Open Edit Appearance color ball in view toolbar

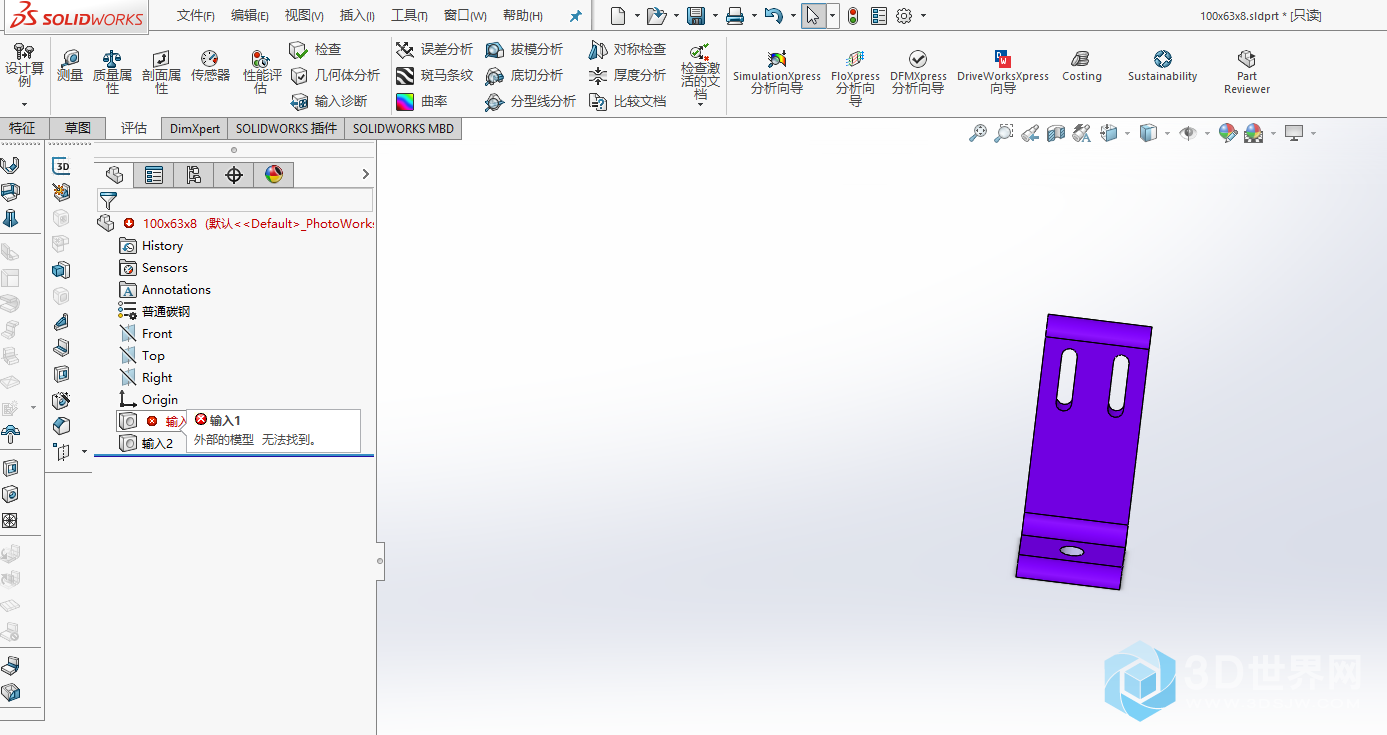click(x=1229, y=133)
